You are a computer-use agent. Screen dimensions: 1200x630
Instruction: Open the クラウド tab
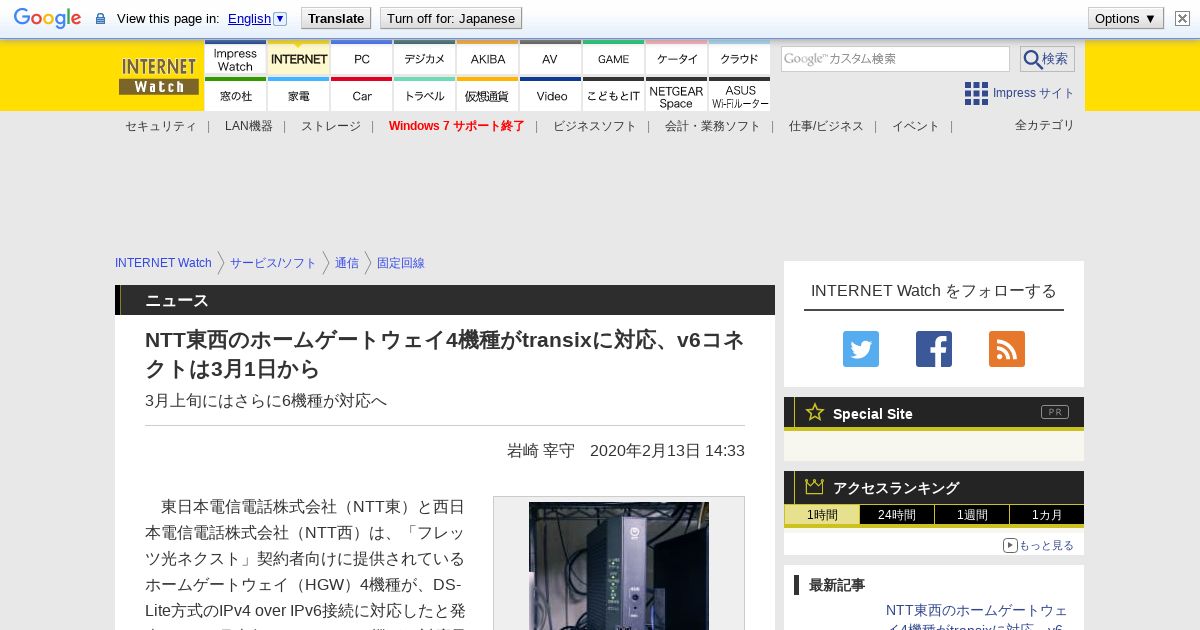tap(739, 59)
